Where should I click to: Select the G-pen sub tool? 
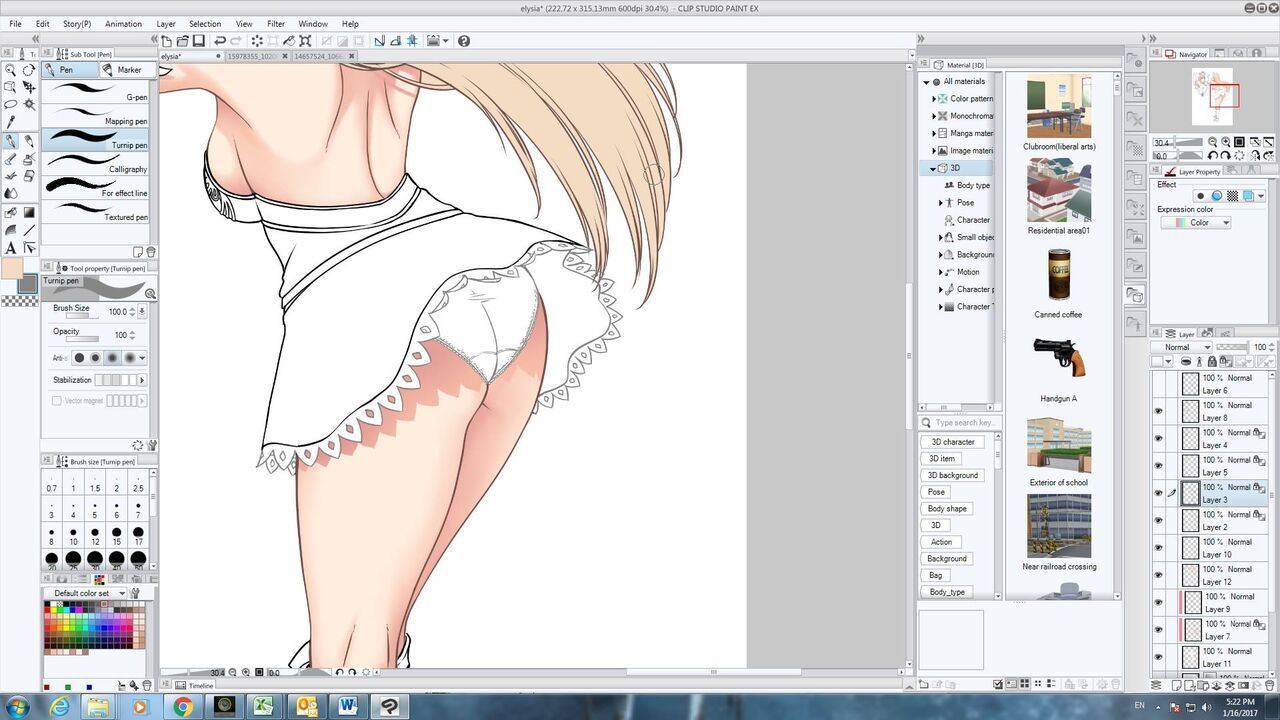pyautogui.click(x=95, y=92)
